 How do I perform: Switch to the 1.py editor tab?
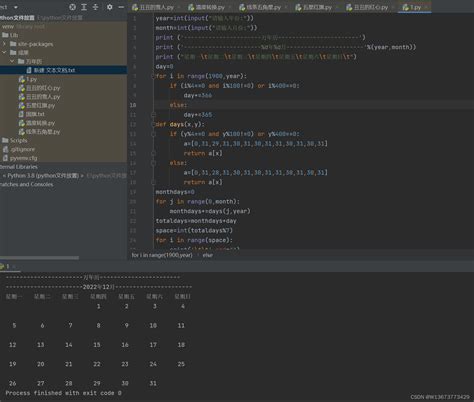click(412, 7)
